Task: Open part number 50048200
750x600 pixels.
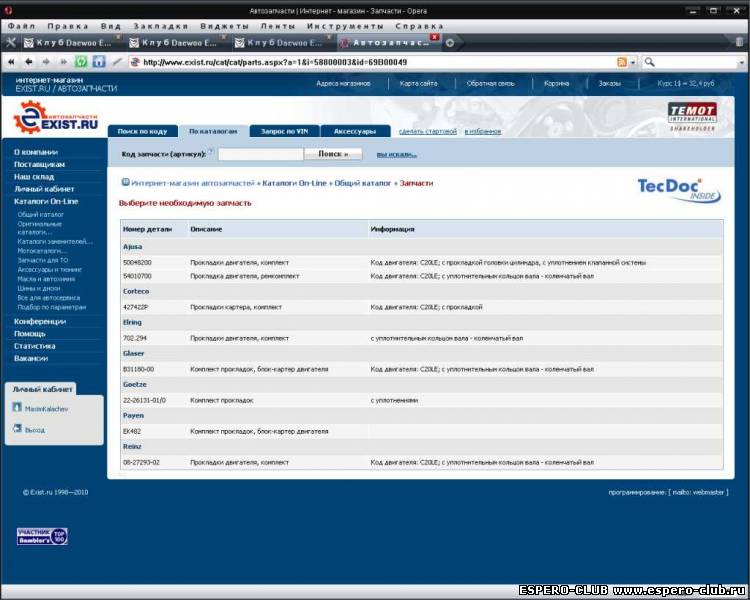Action: [x=137, y=262]
